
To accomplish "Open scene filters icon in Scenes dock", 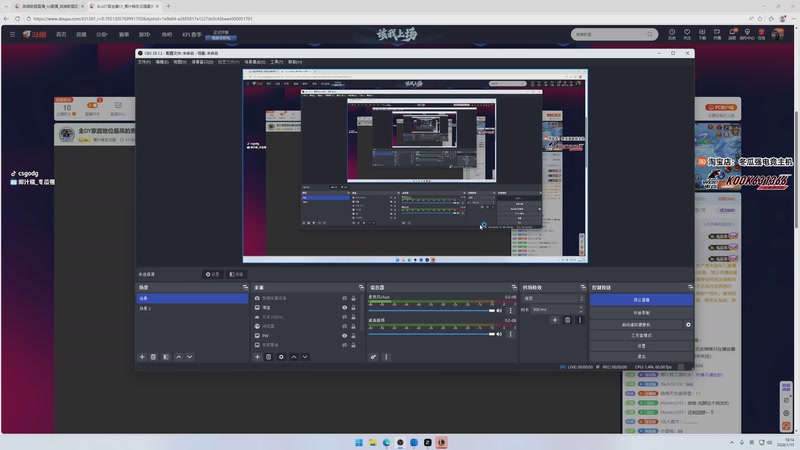I will point(166,357).
